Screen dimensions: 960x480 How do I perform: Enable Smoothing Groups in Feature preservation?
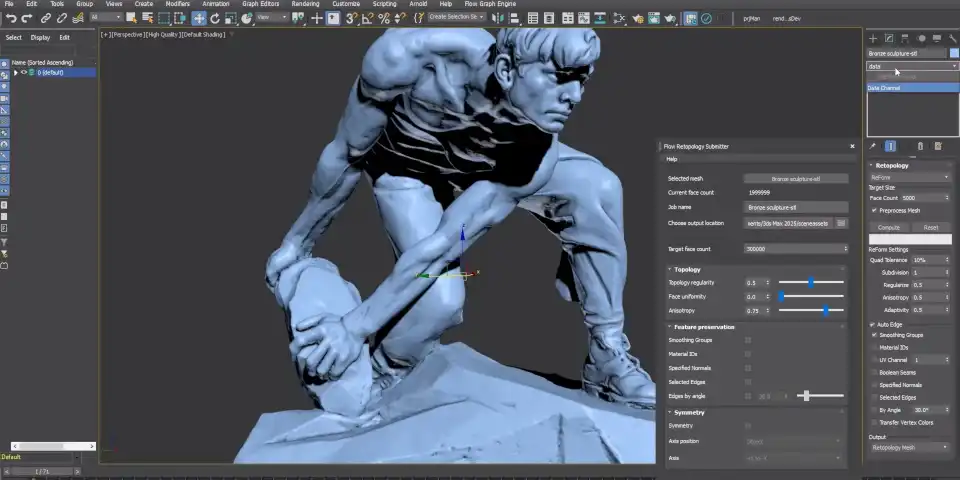pyautogui.click(x=748, y=340)
